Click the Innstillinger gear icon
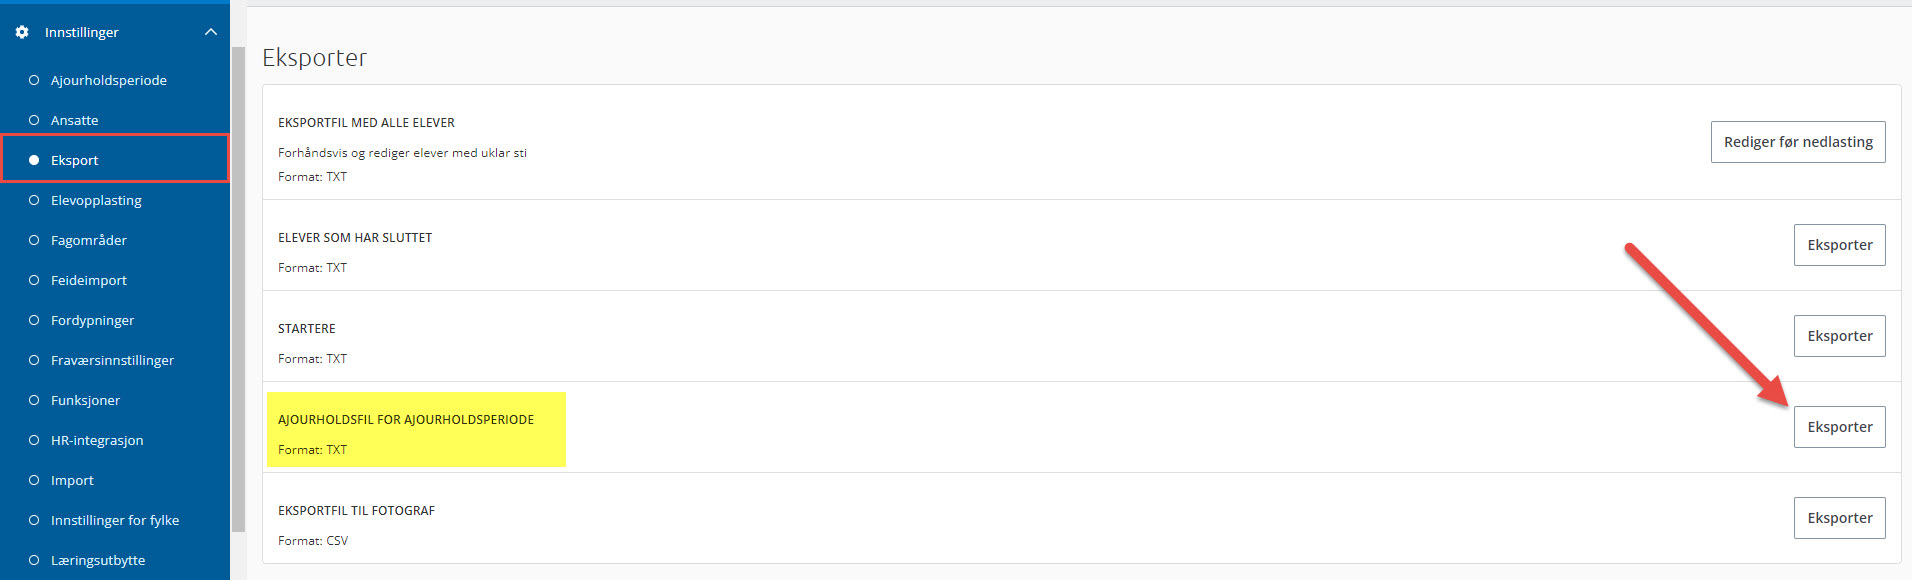Viewport: 1912px width, 580px height. click(22, 32)
